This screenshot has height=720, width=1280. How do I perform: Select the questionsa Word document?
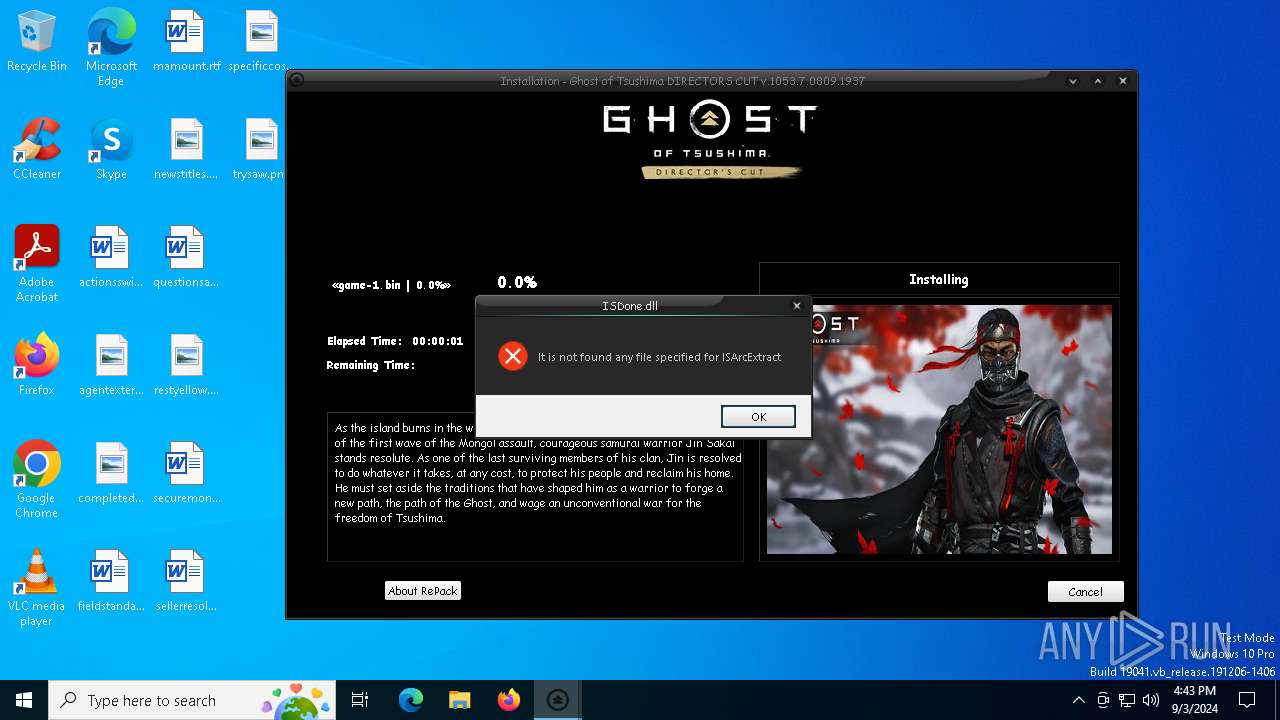[186, 258]
